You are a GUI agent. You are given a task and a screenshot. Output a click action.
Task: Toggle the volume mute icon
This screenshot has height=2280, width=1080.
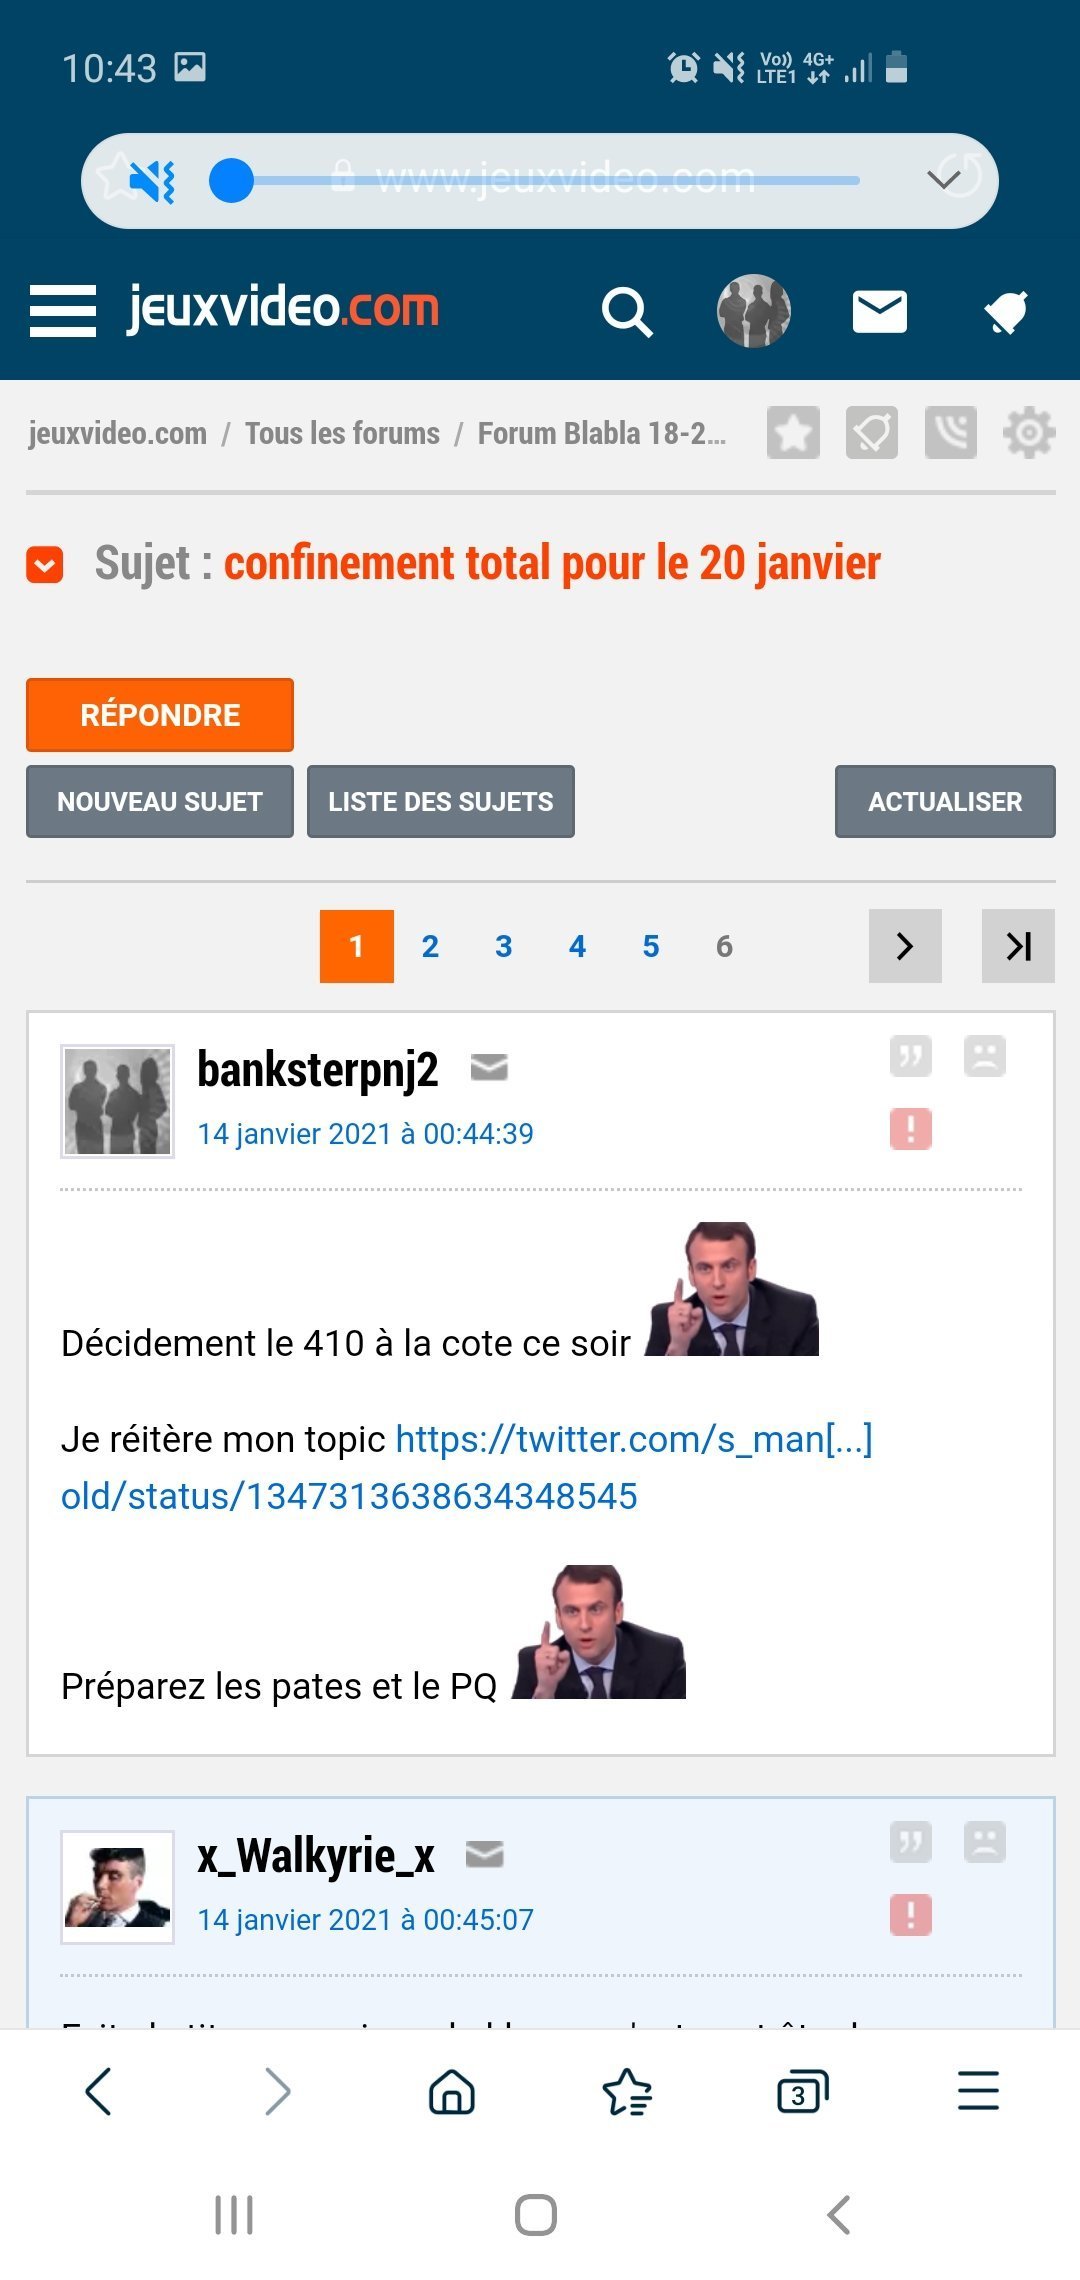[x=153, y=181]
